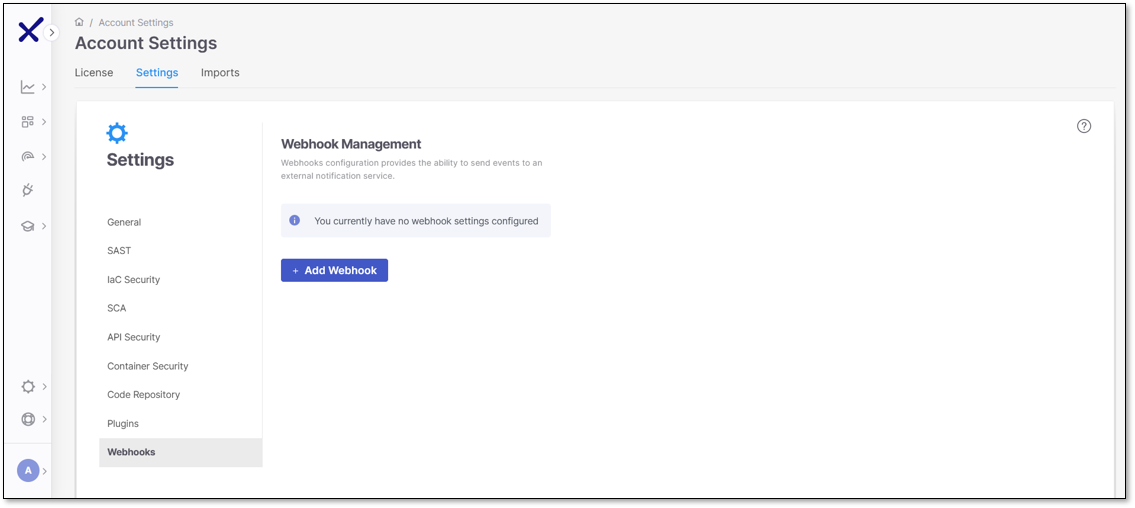Open the gear settings icon in the sidebar

[28, 386]
